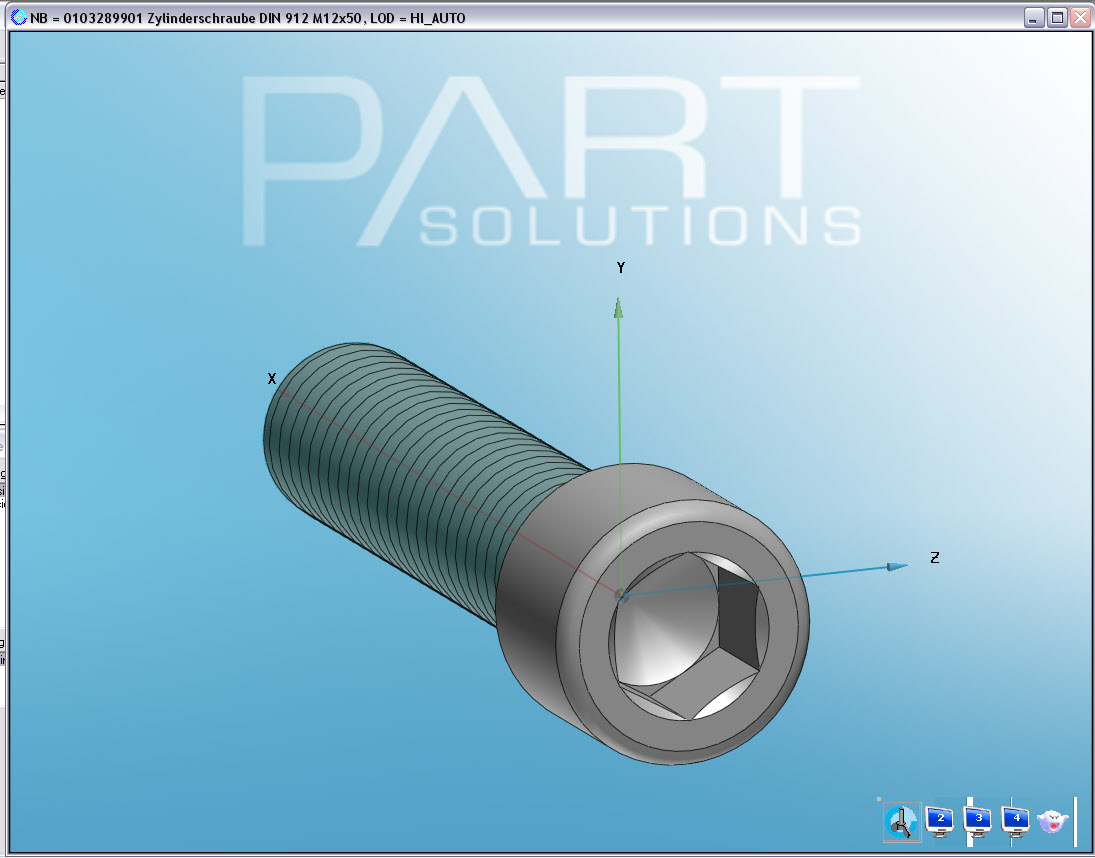Image resolution: width=1095 pixels, height=858 pixels.
Task: Select the monitor view 3 icon
Action: coord(978,822)
